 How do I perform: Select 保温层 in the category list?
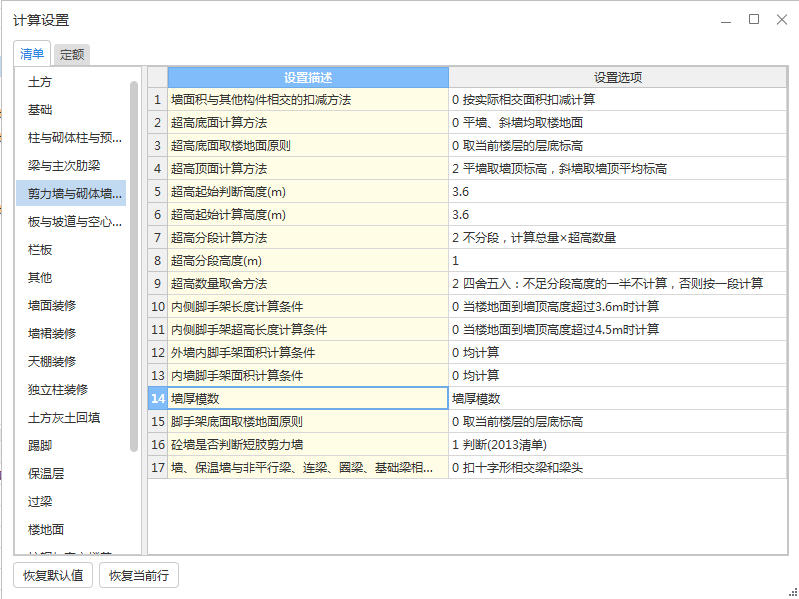click(71, 474)
